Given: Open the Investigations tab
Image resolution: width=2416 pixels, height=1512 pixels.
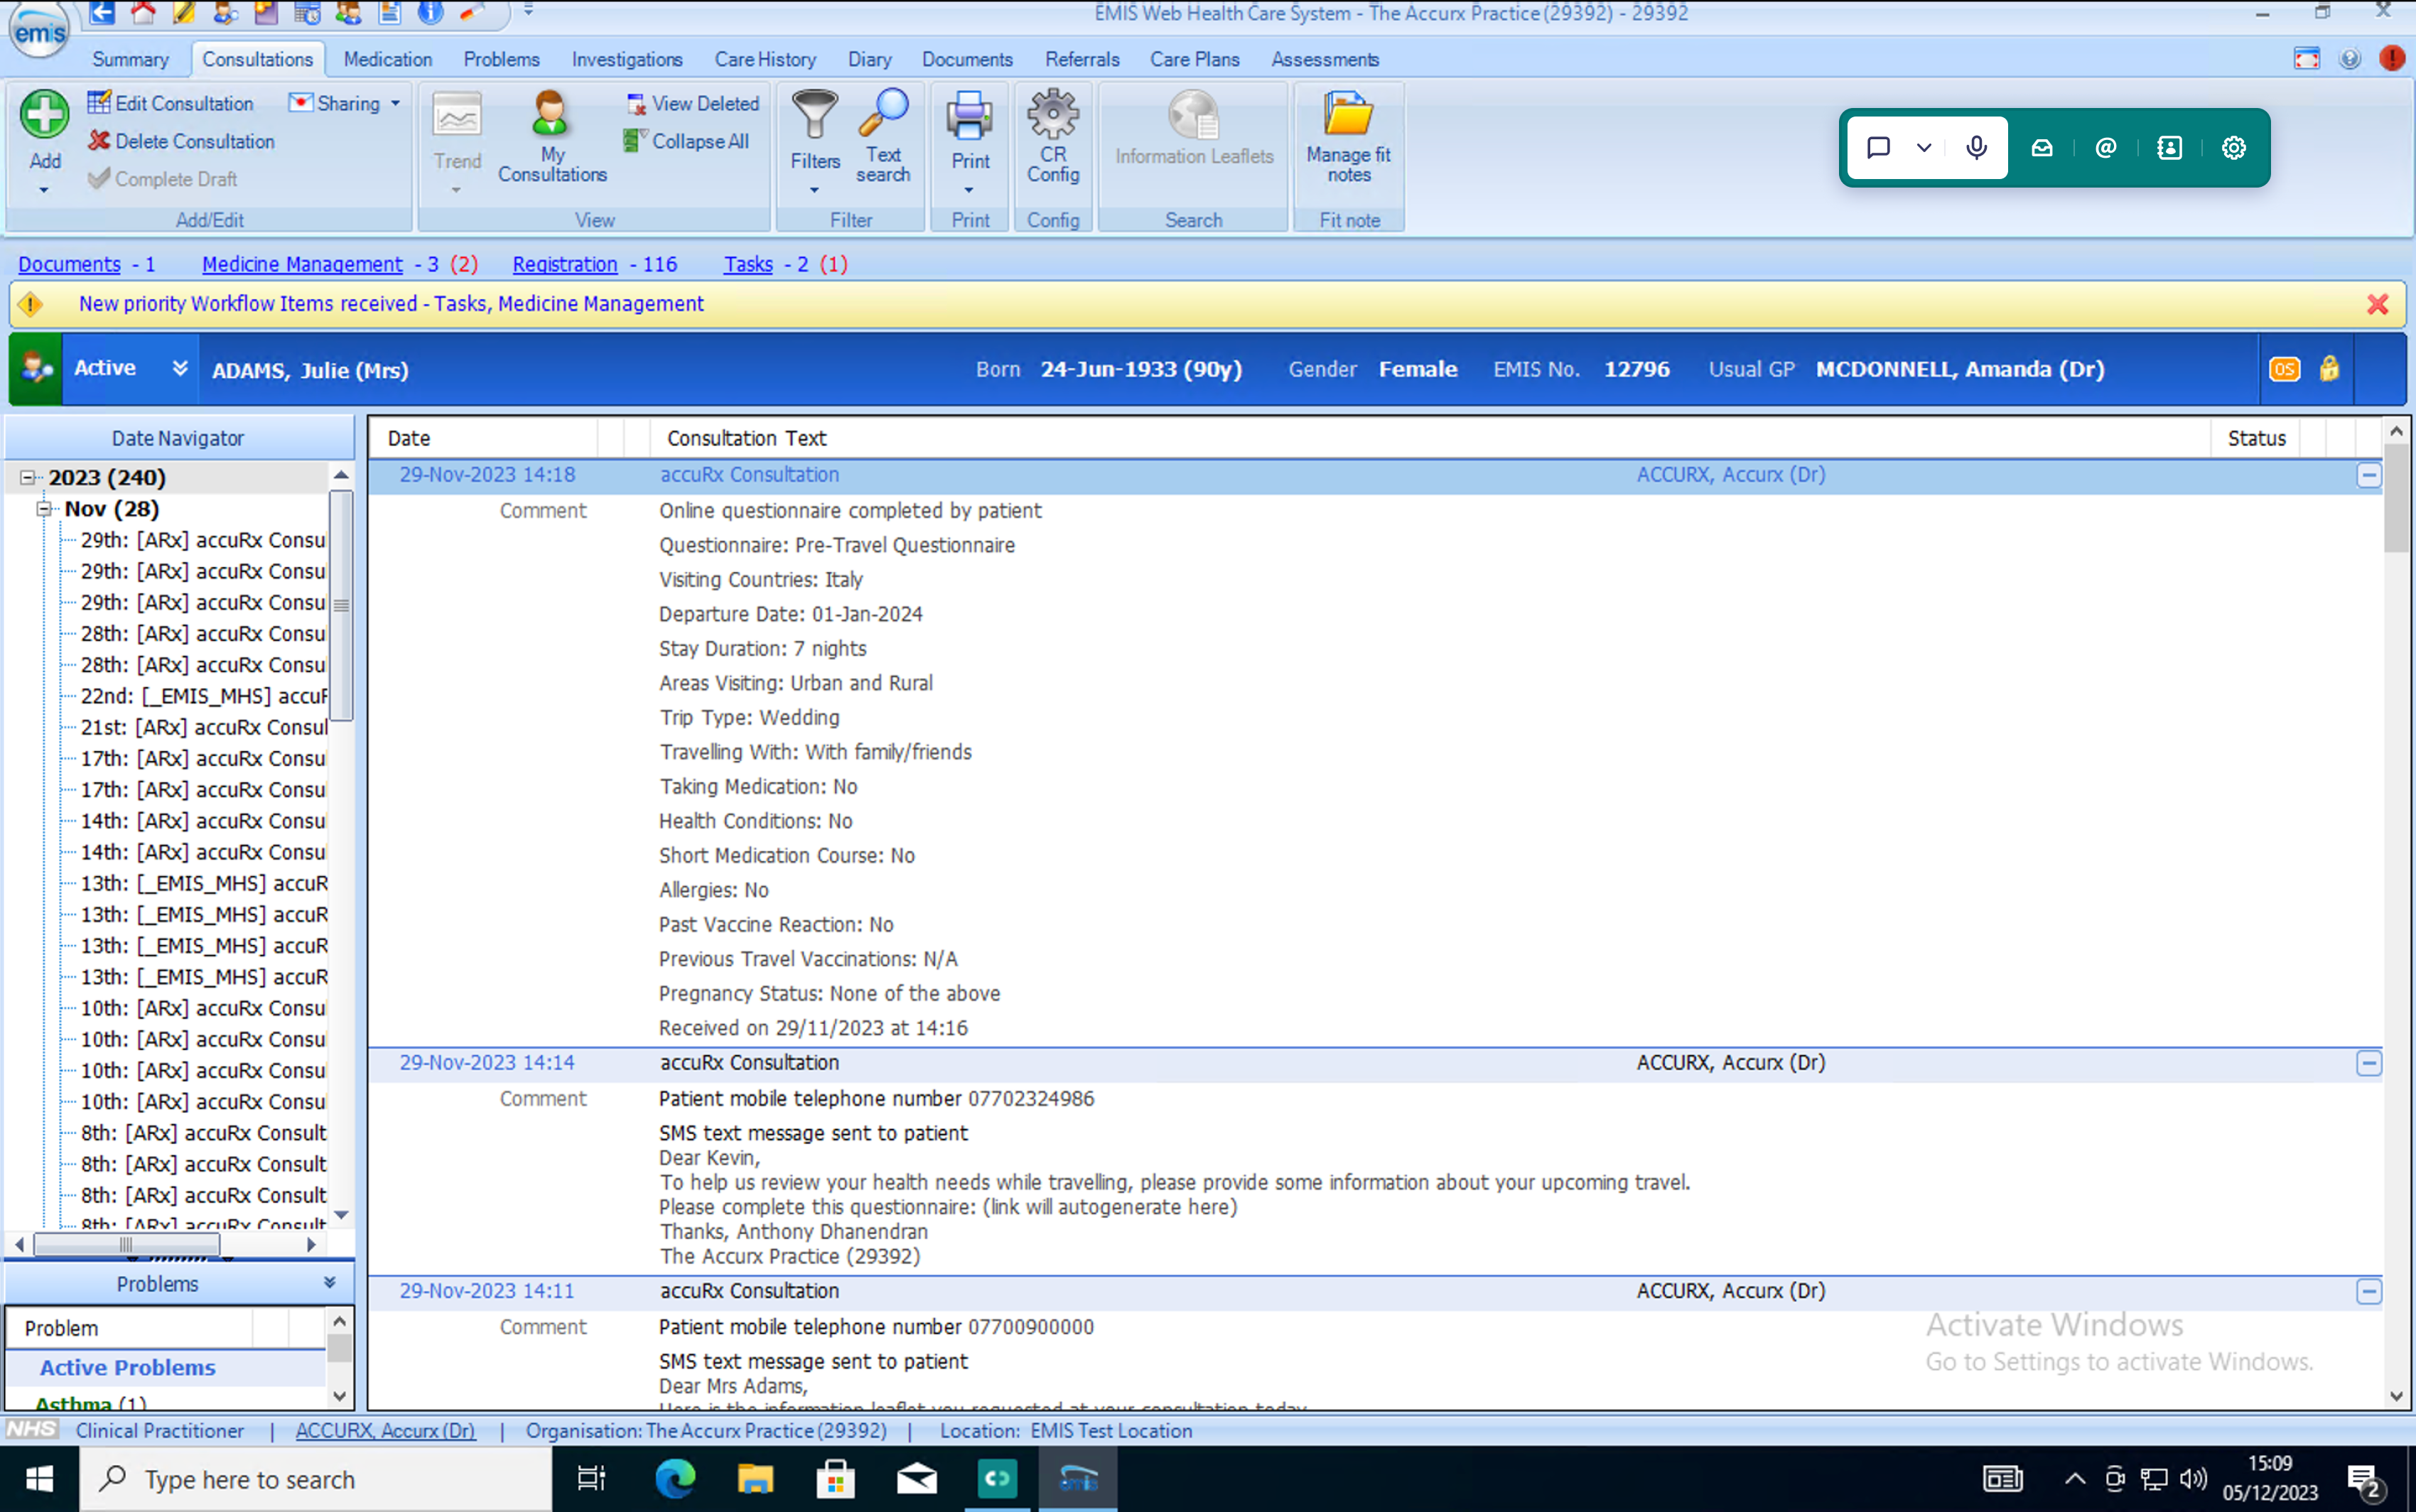Looking at the screenshot, I should pyautogui.click(x=627, y=59).
